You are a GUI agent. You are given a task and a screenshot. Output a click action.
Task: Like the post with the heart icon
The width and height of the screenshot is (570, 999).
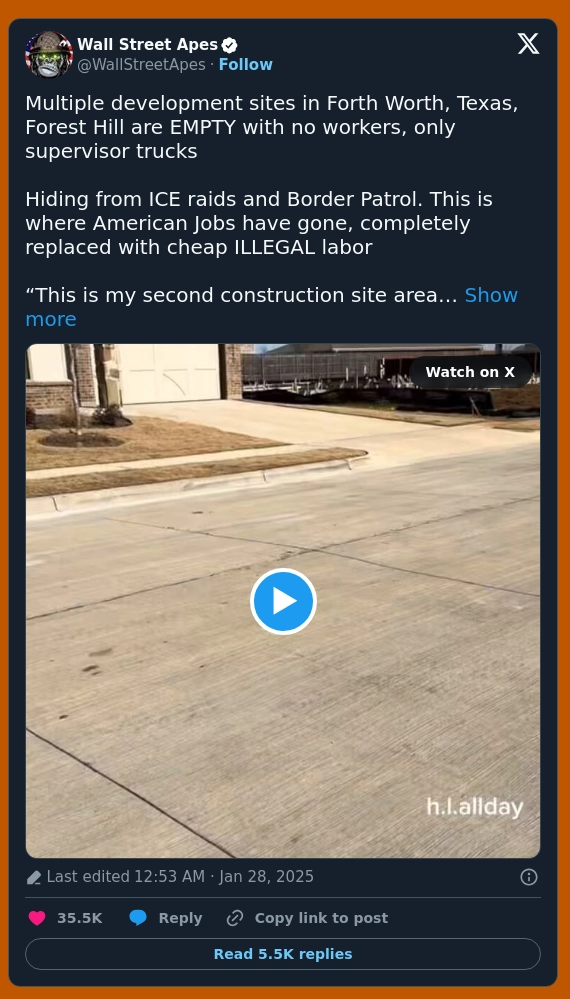37,918
